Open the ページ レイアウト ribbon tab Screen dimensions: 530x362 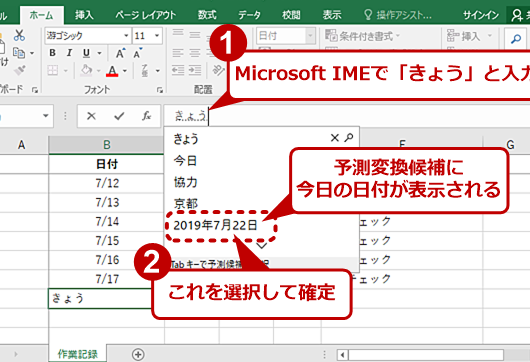point(146,15)
